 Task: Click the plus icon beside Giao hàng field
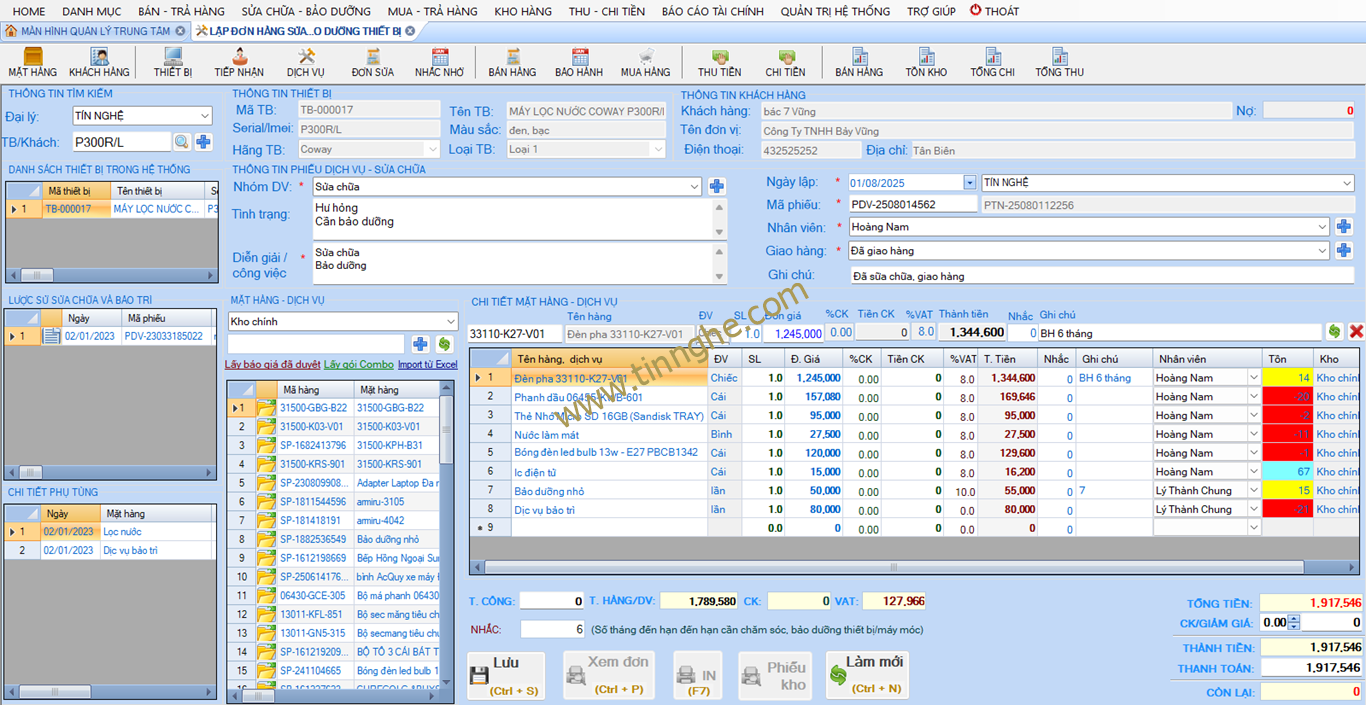click(x=1344, y=250)
